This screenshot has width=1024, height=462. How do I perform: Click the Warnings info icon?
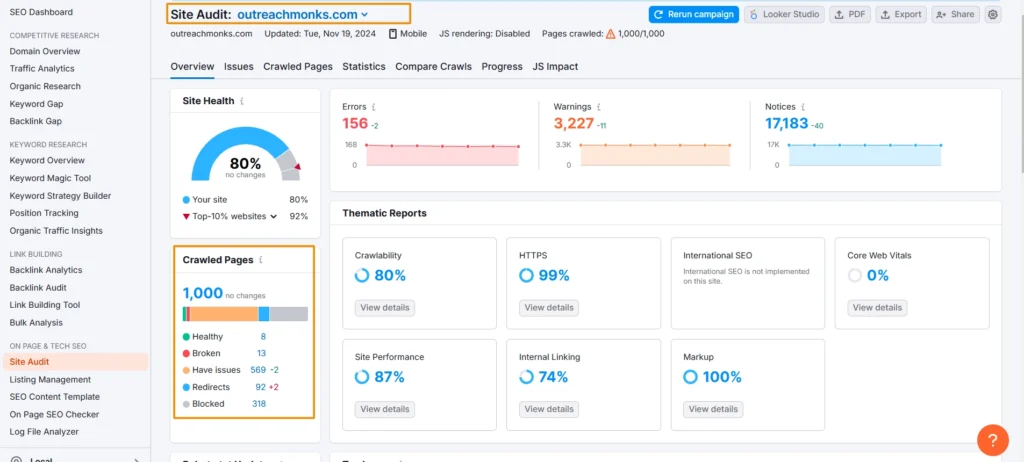tap(598, 107)
